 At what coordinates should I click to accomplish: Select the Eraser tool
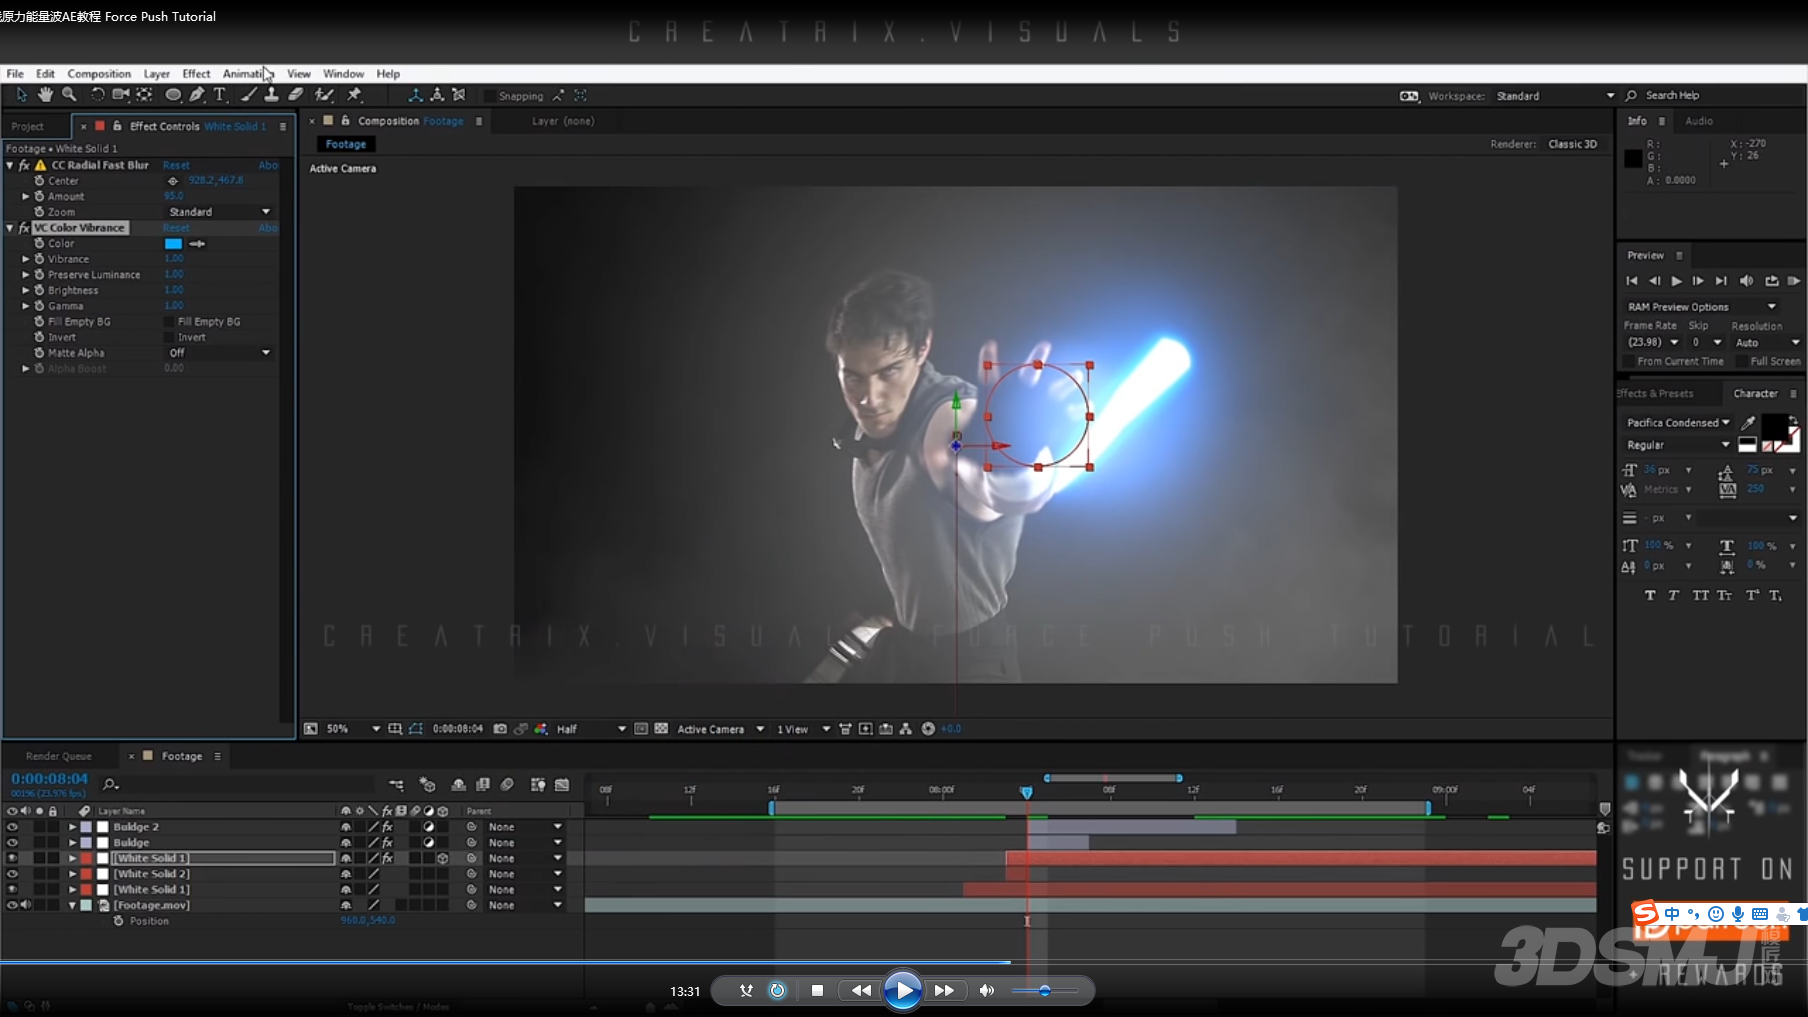296,94
